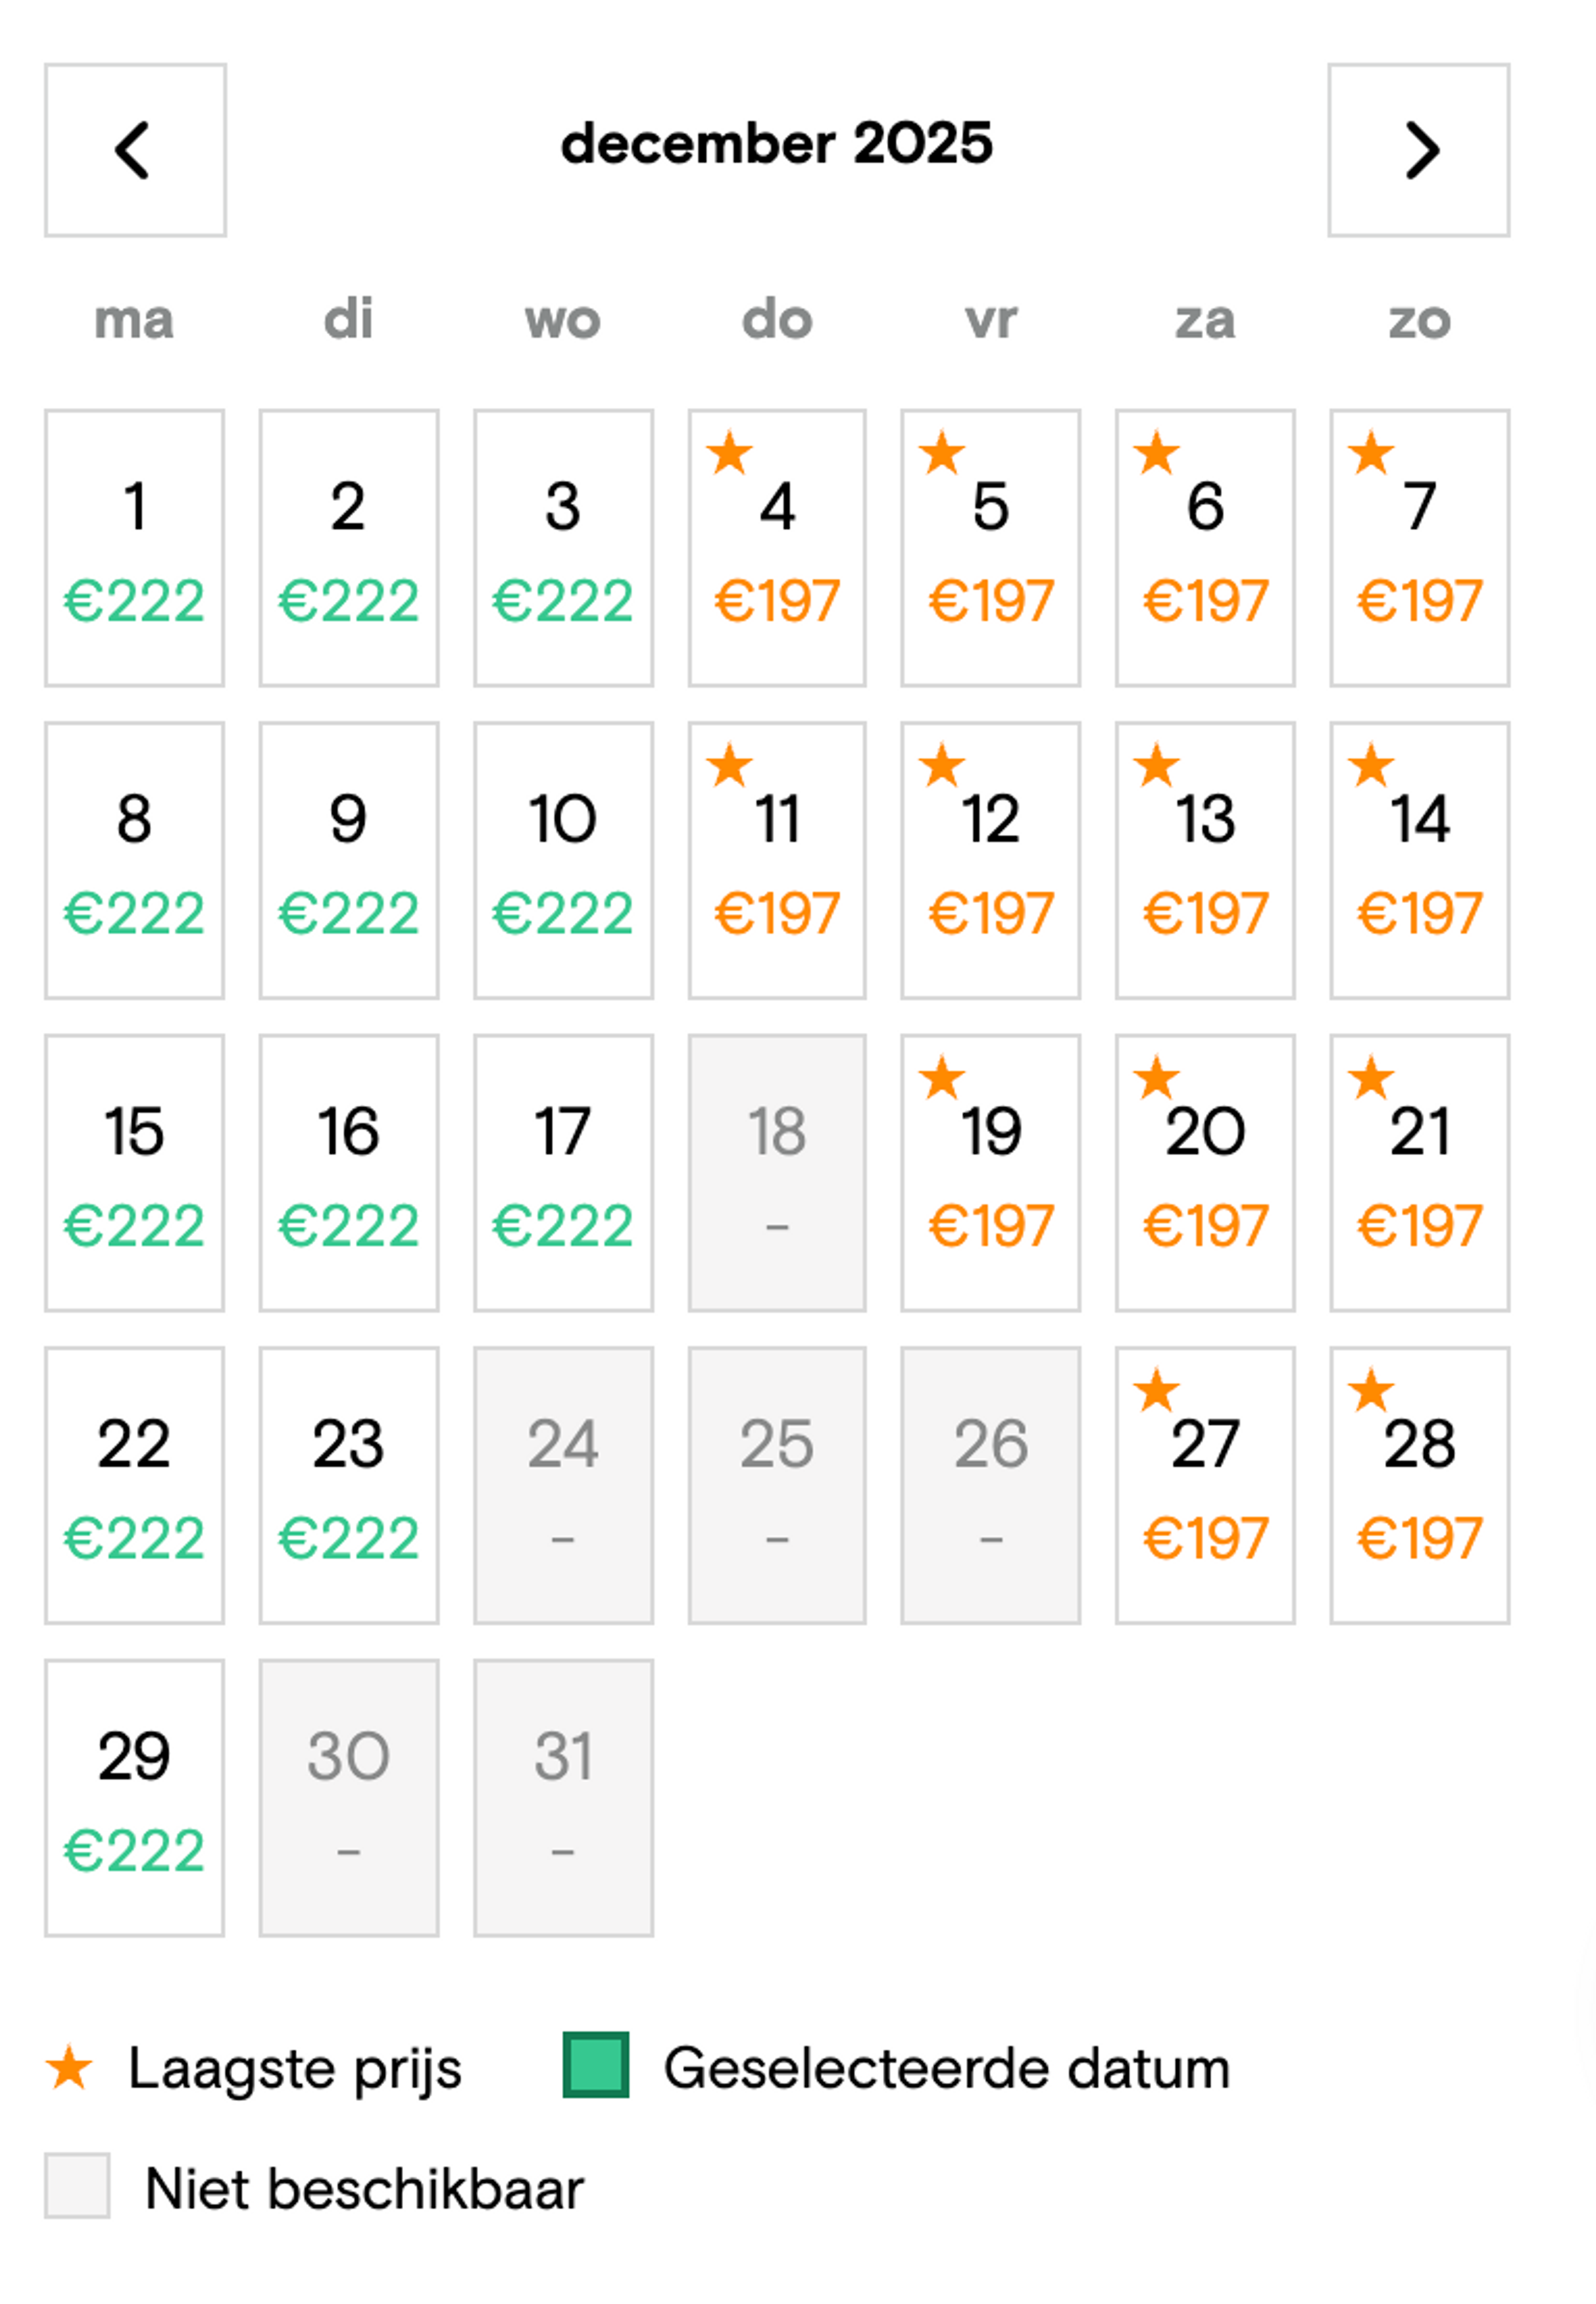Image resolution: width=1596 pixels, height=2304 pixels.
Task: Choose December 10 for €222
Action: point(563,860)
